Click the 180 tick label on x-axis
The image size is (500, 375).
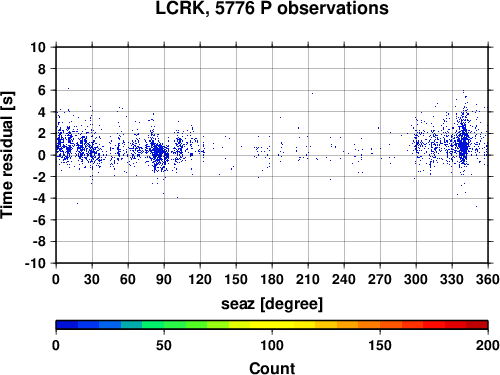(x=272, y=279)
